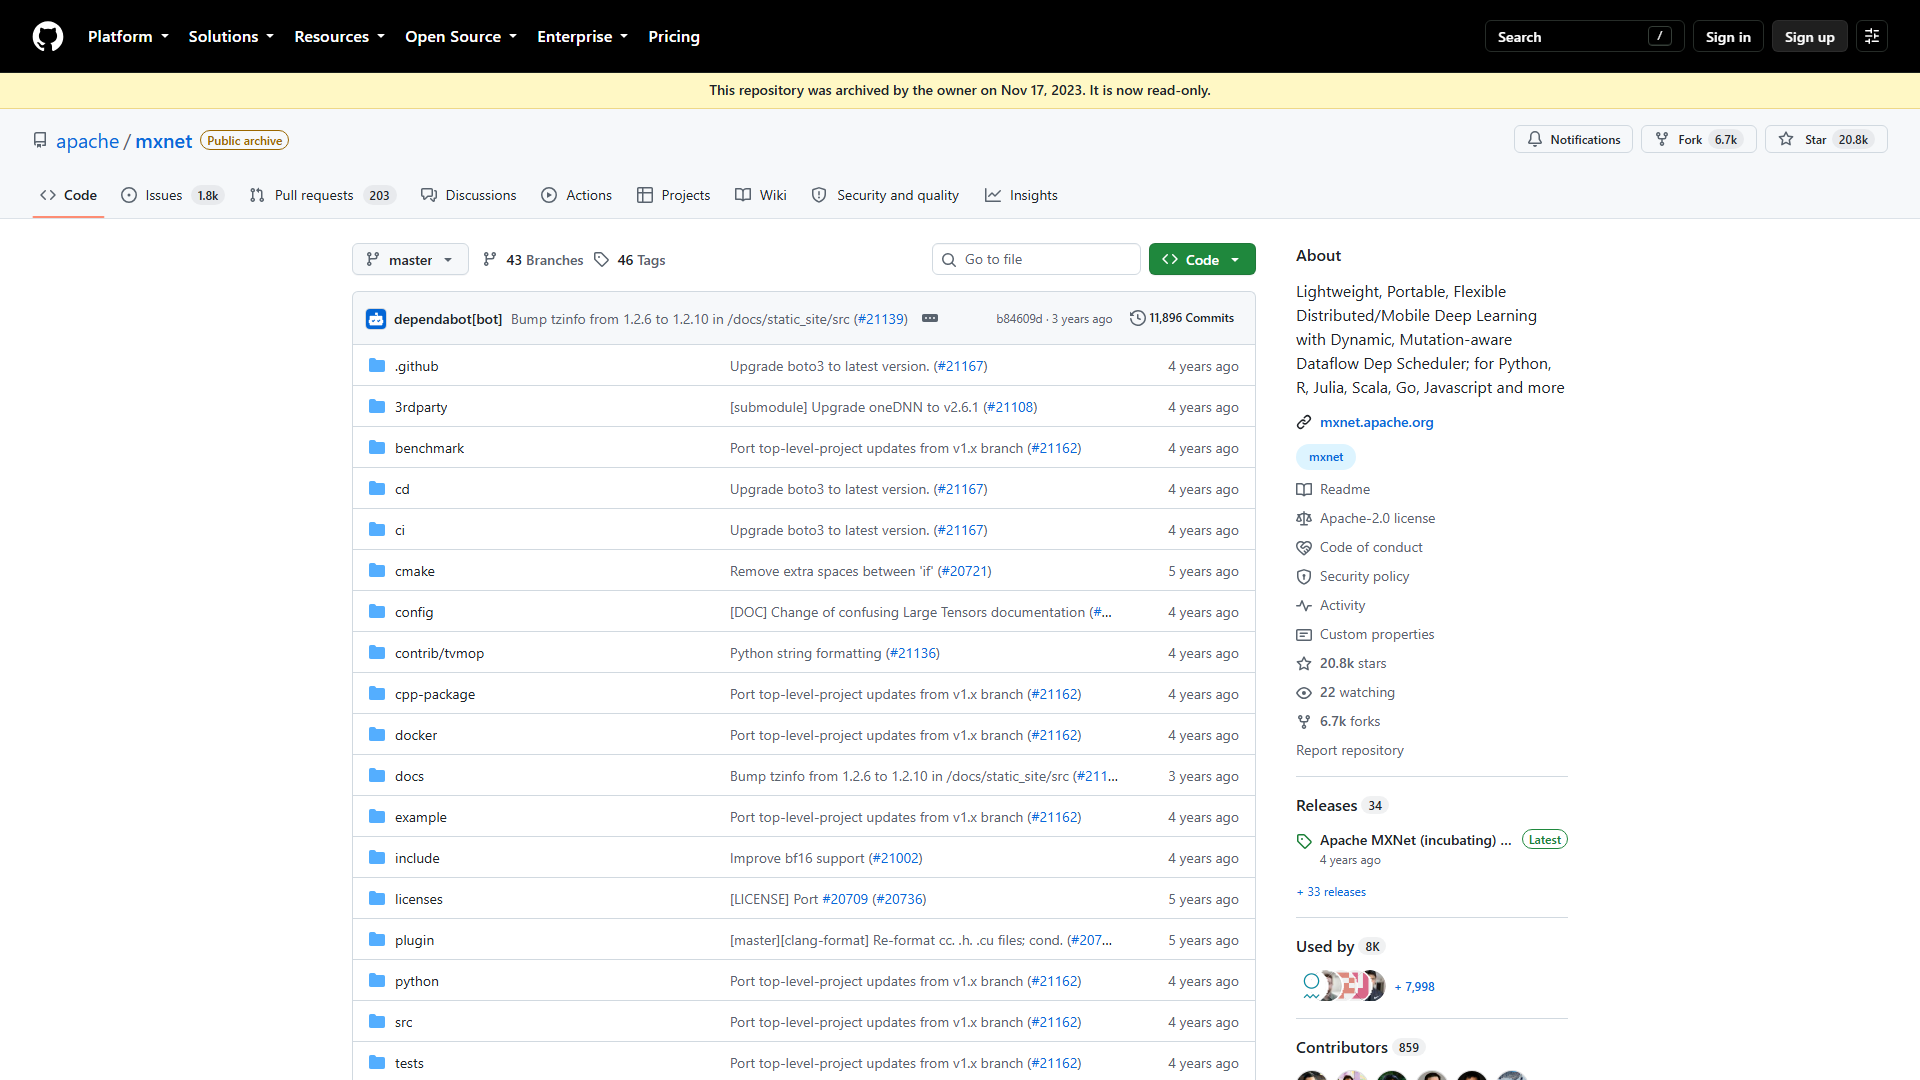
Task: Open commit history clock icon
Action: click(x=1137, y=318)
